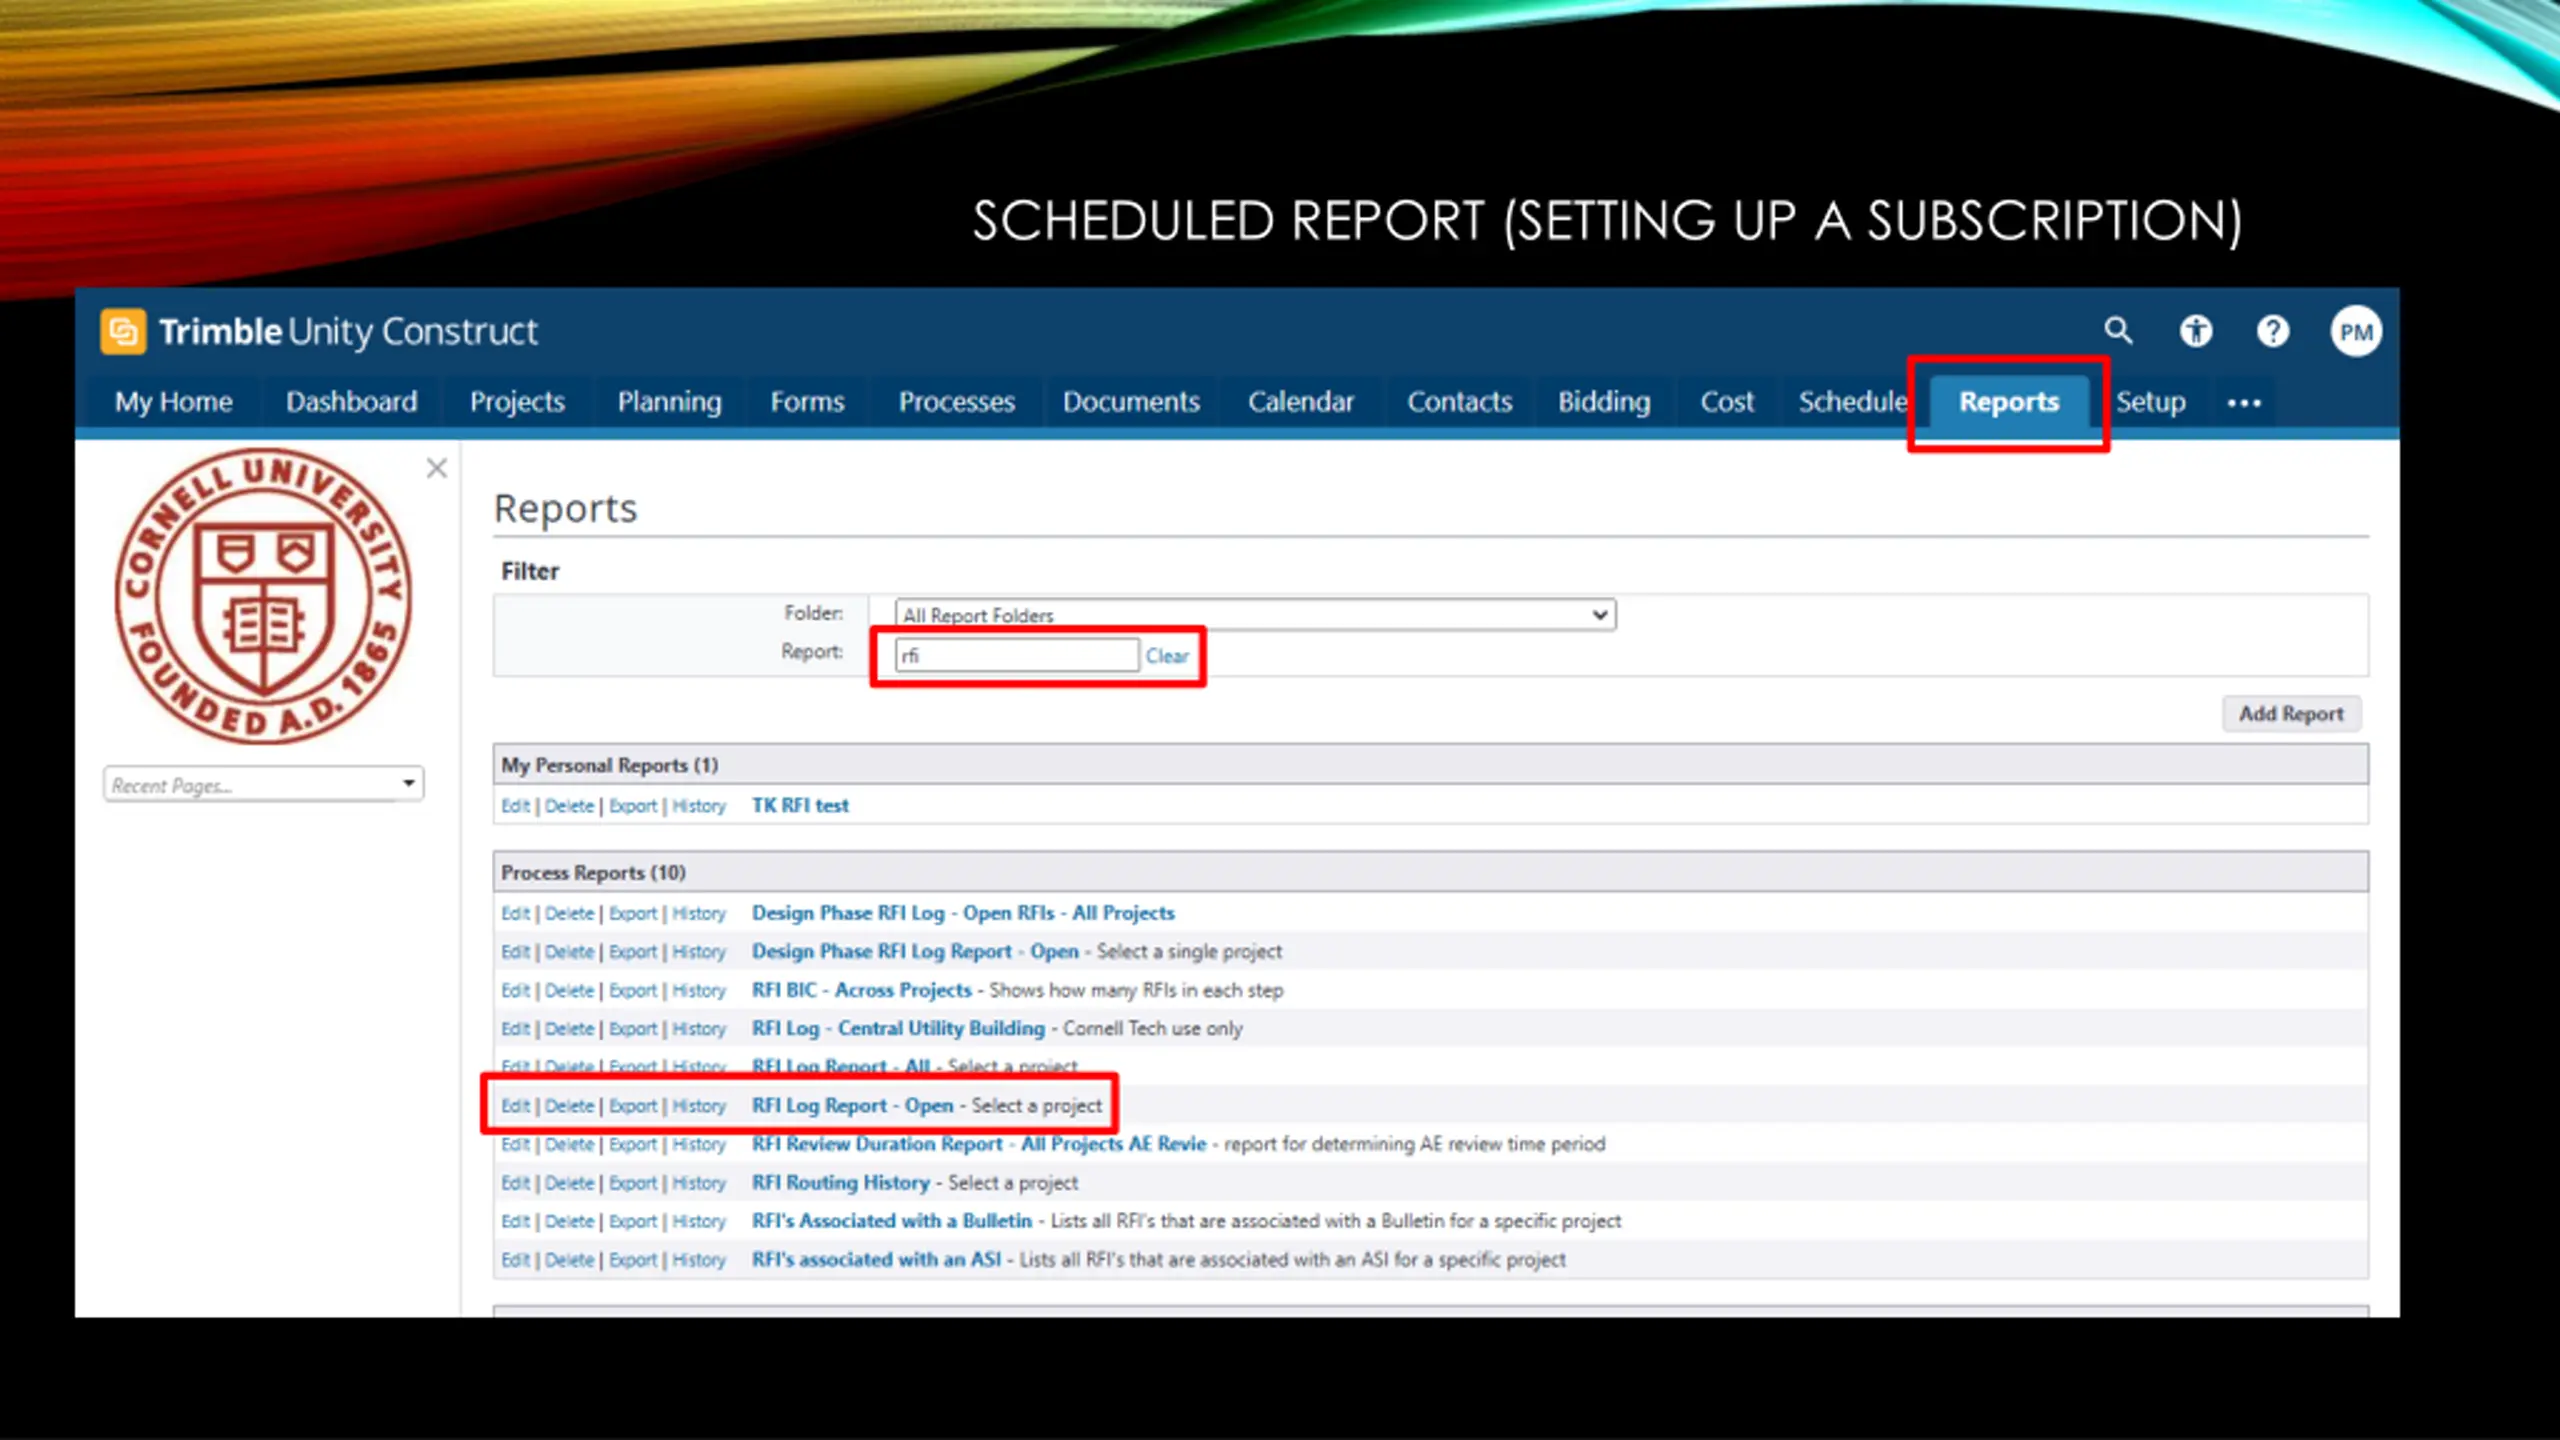Collapse the My Personal Reports (1) section
The image size is (2560, 1440).
[x=609, y=765]
